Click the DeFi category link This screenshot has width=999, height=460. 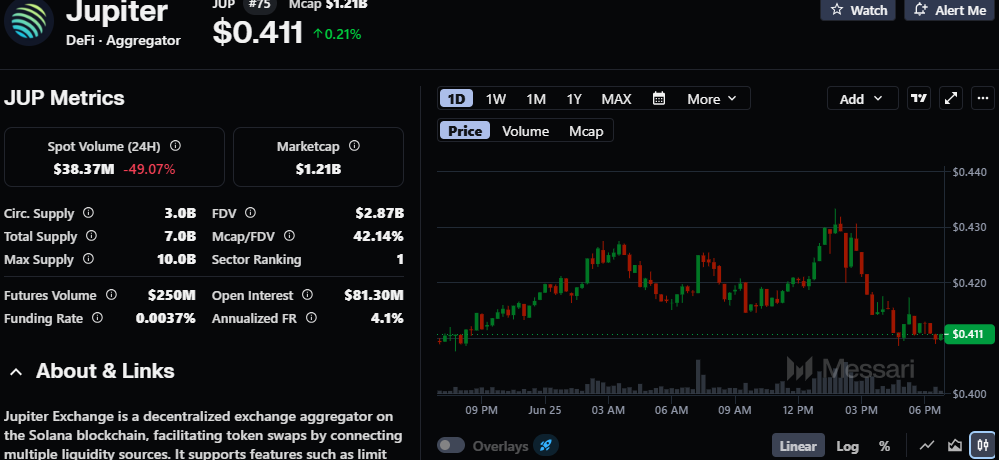pyautogui.click(x=81, y=40)
